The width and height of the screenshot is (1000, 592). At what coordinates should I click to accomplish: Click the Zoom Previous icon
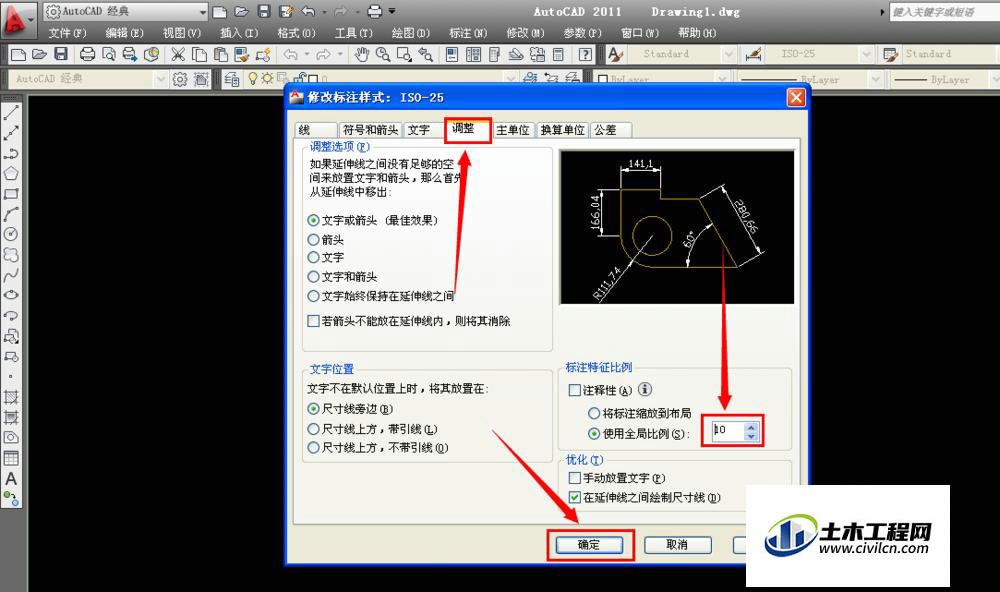click(425, 54)
